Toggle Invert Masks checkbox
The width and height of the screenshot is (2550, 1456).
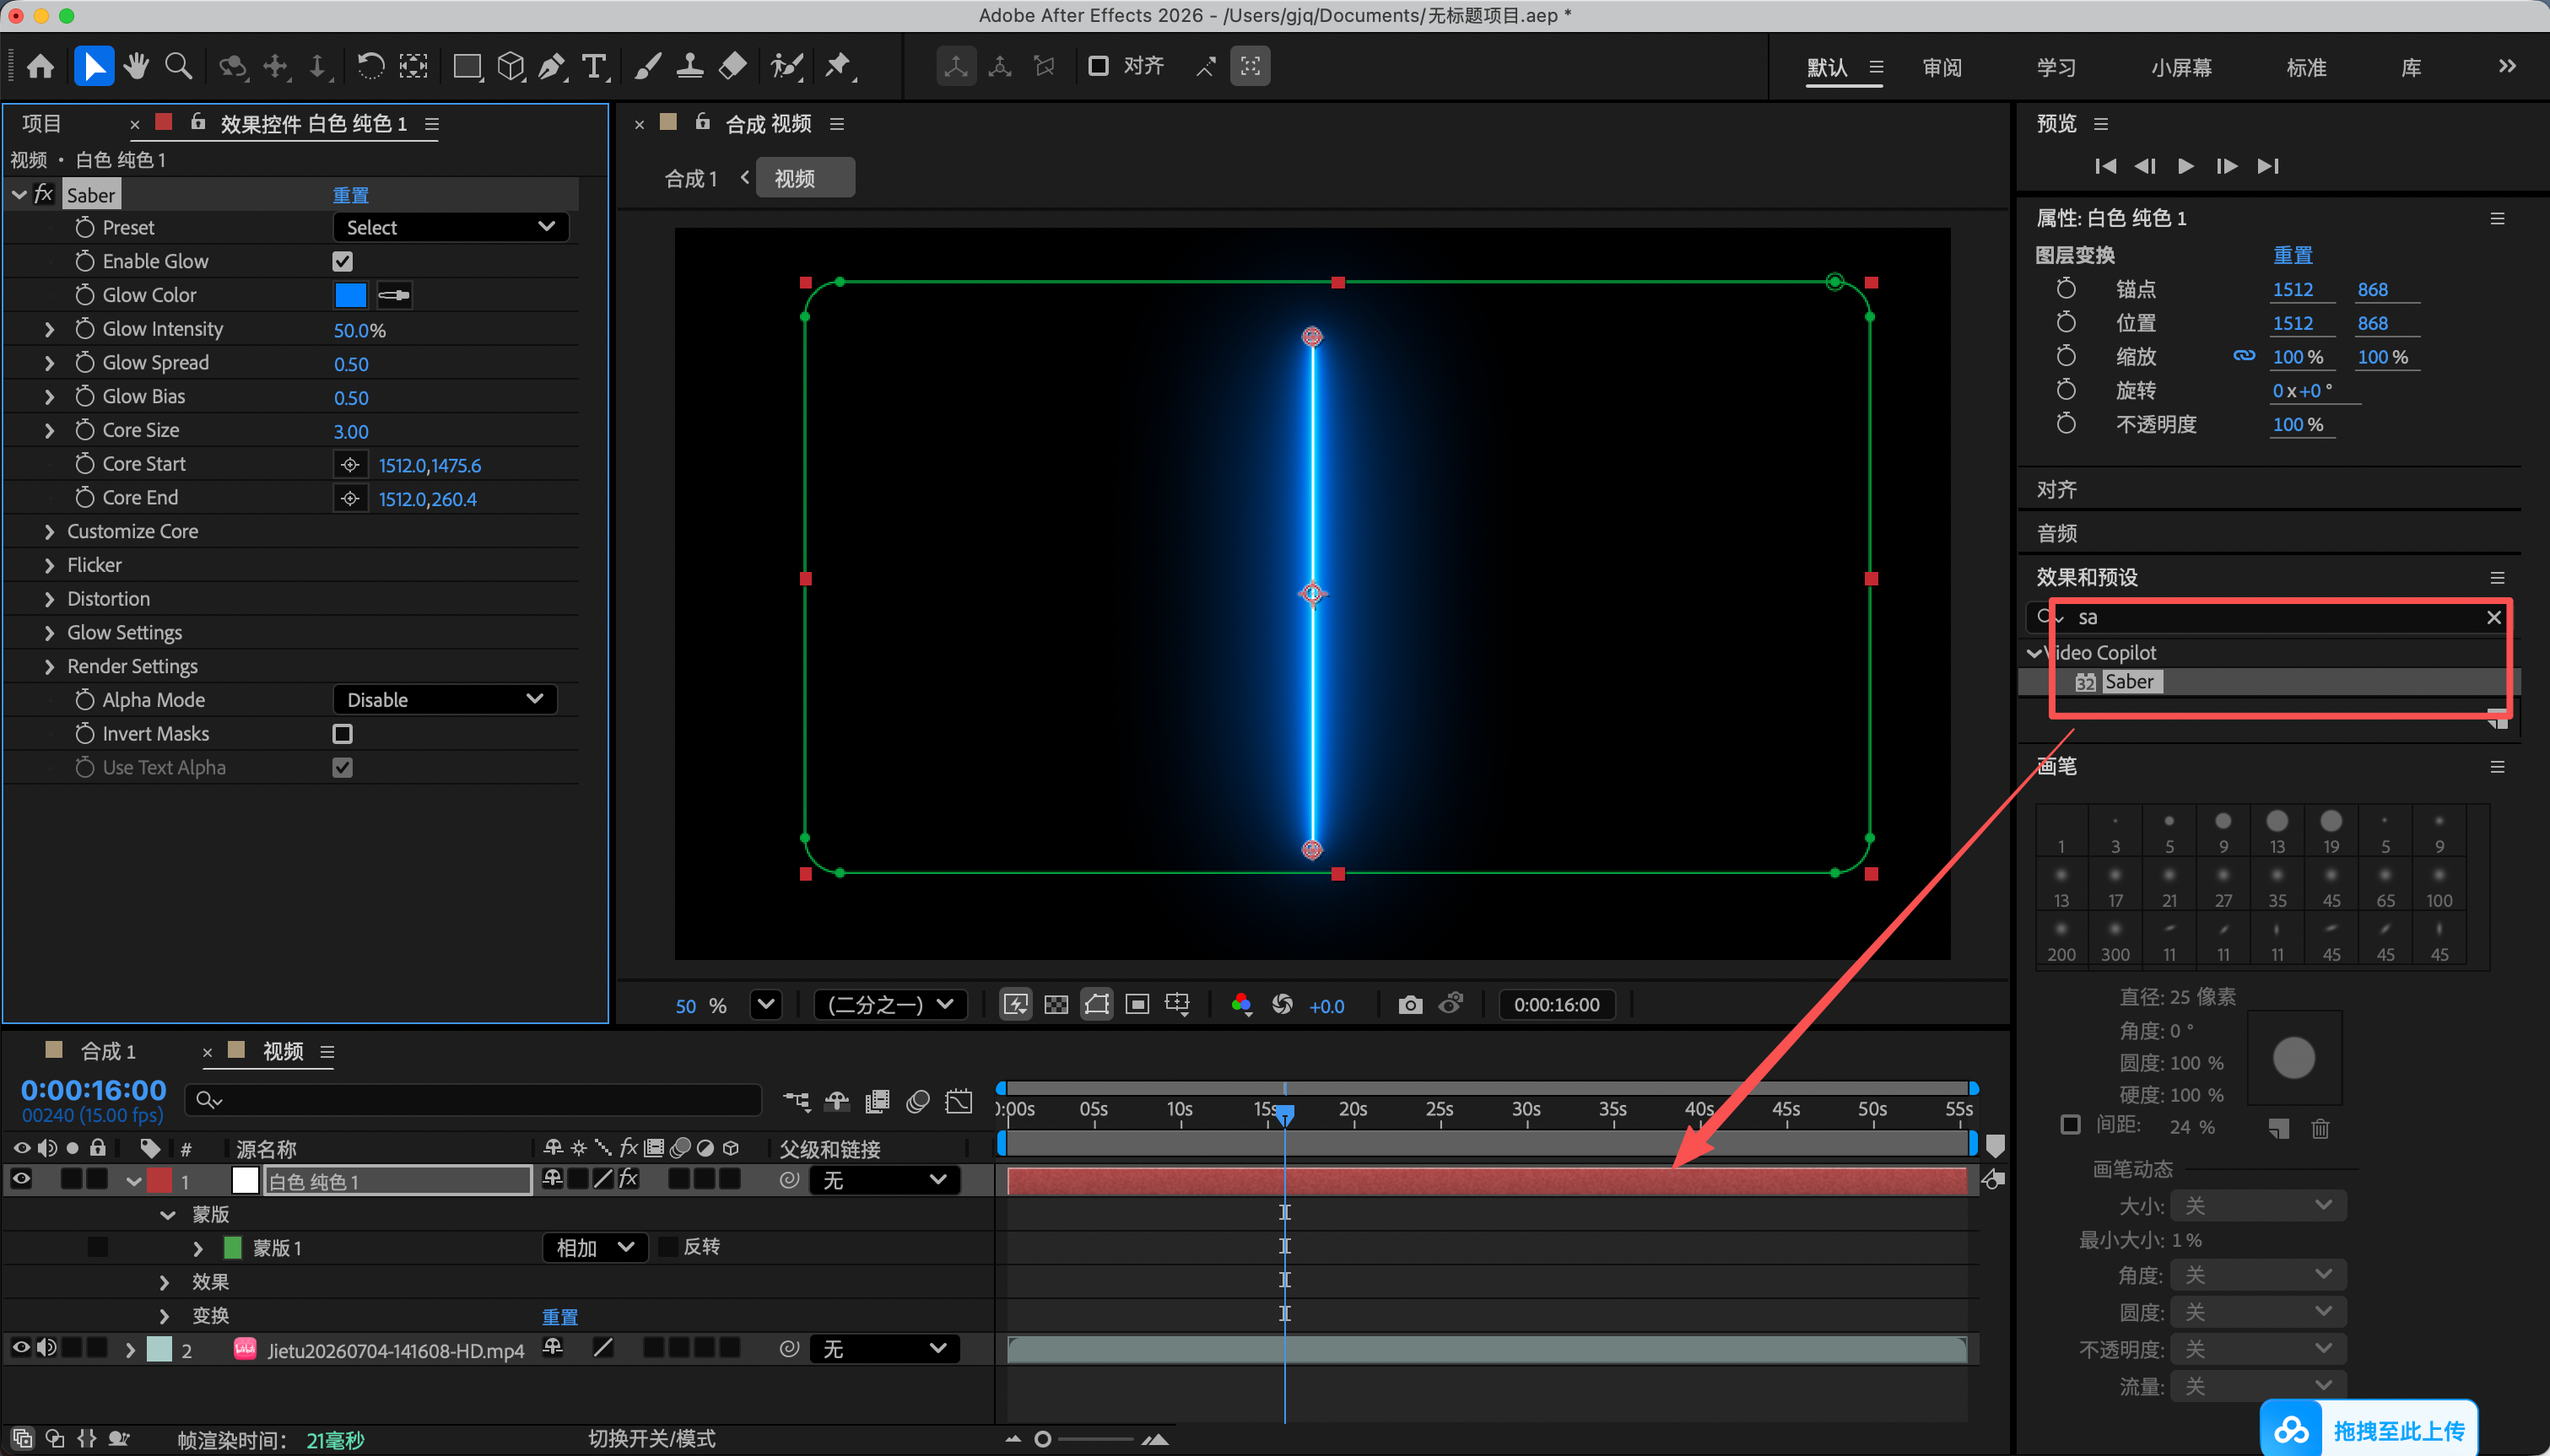pos(343,735)
